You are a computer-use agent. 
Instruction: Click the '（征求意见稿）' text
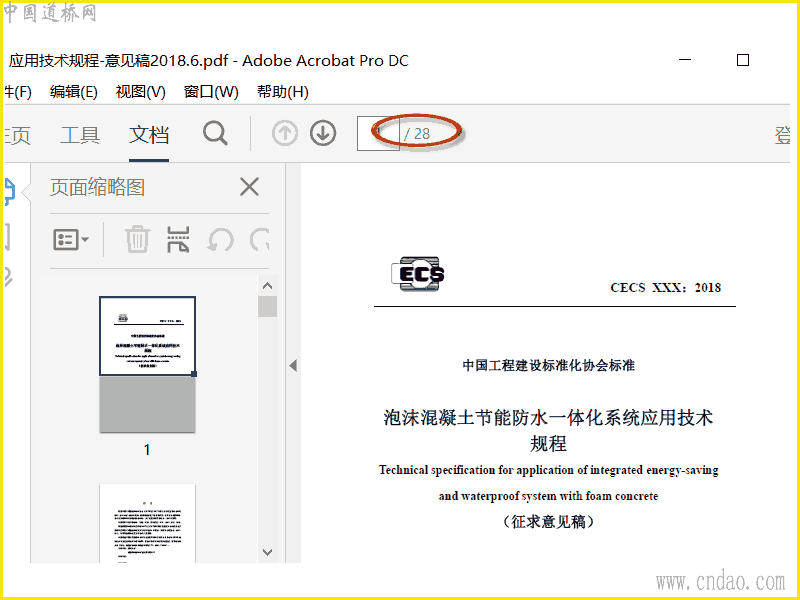pos(548,521)
